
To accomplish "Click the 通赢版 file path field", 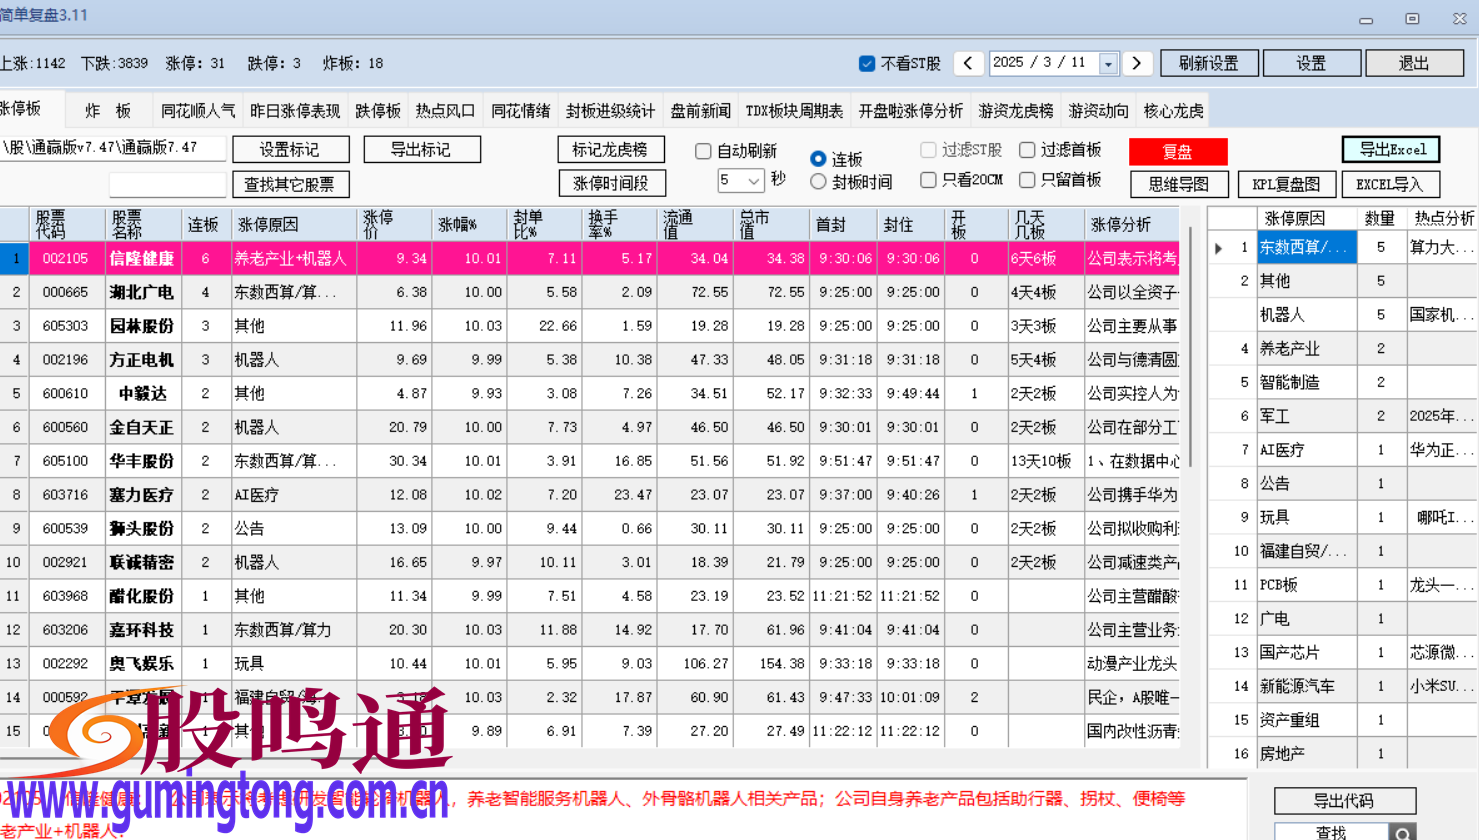I will click(x=113, y=148).
